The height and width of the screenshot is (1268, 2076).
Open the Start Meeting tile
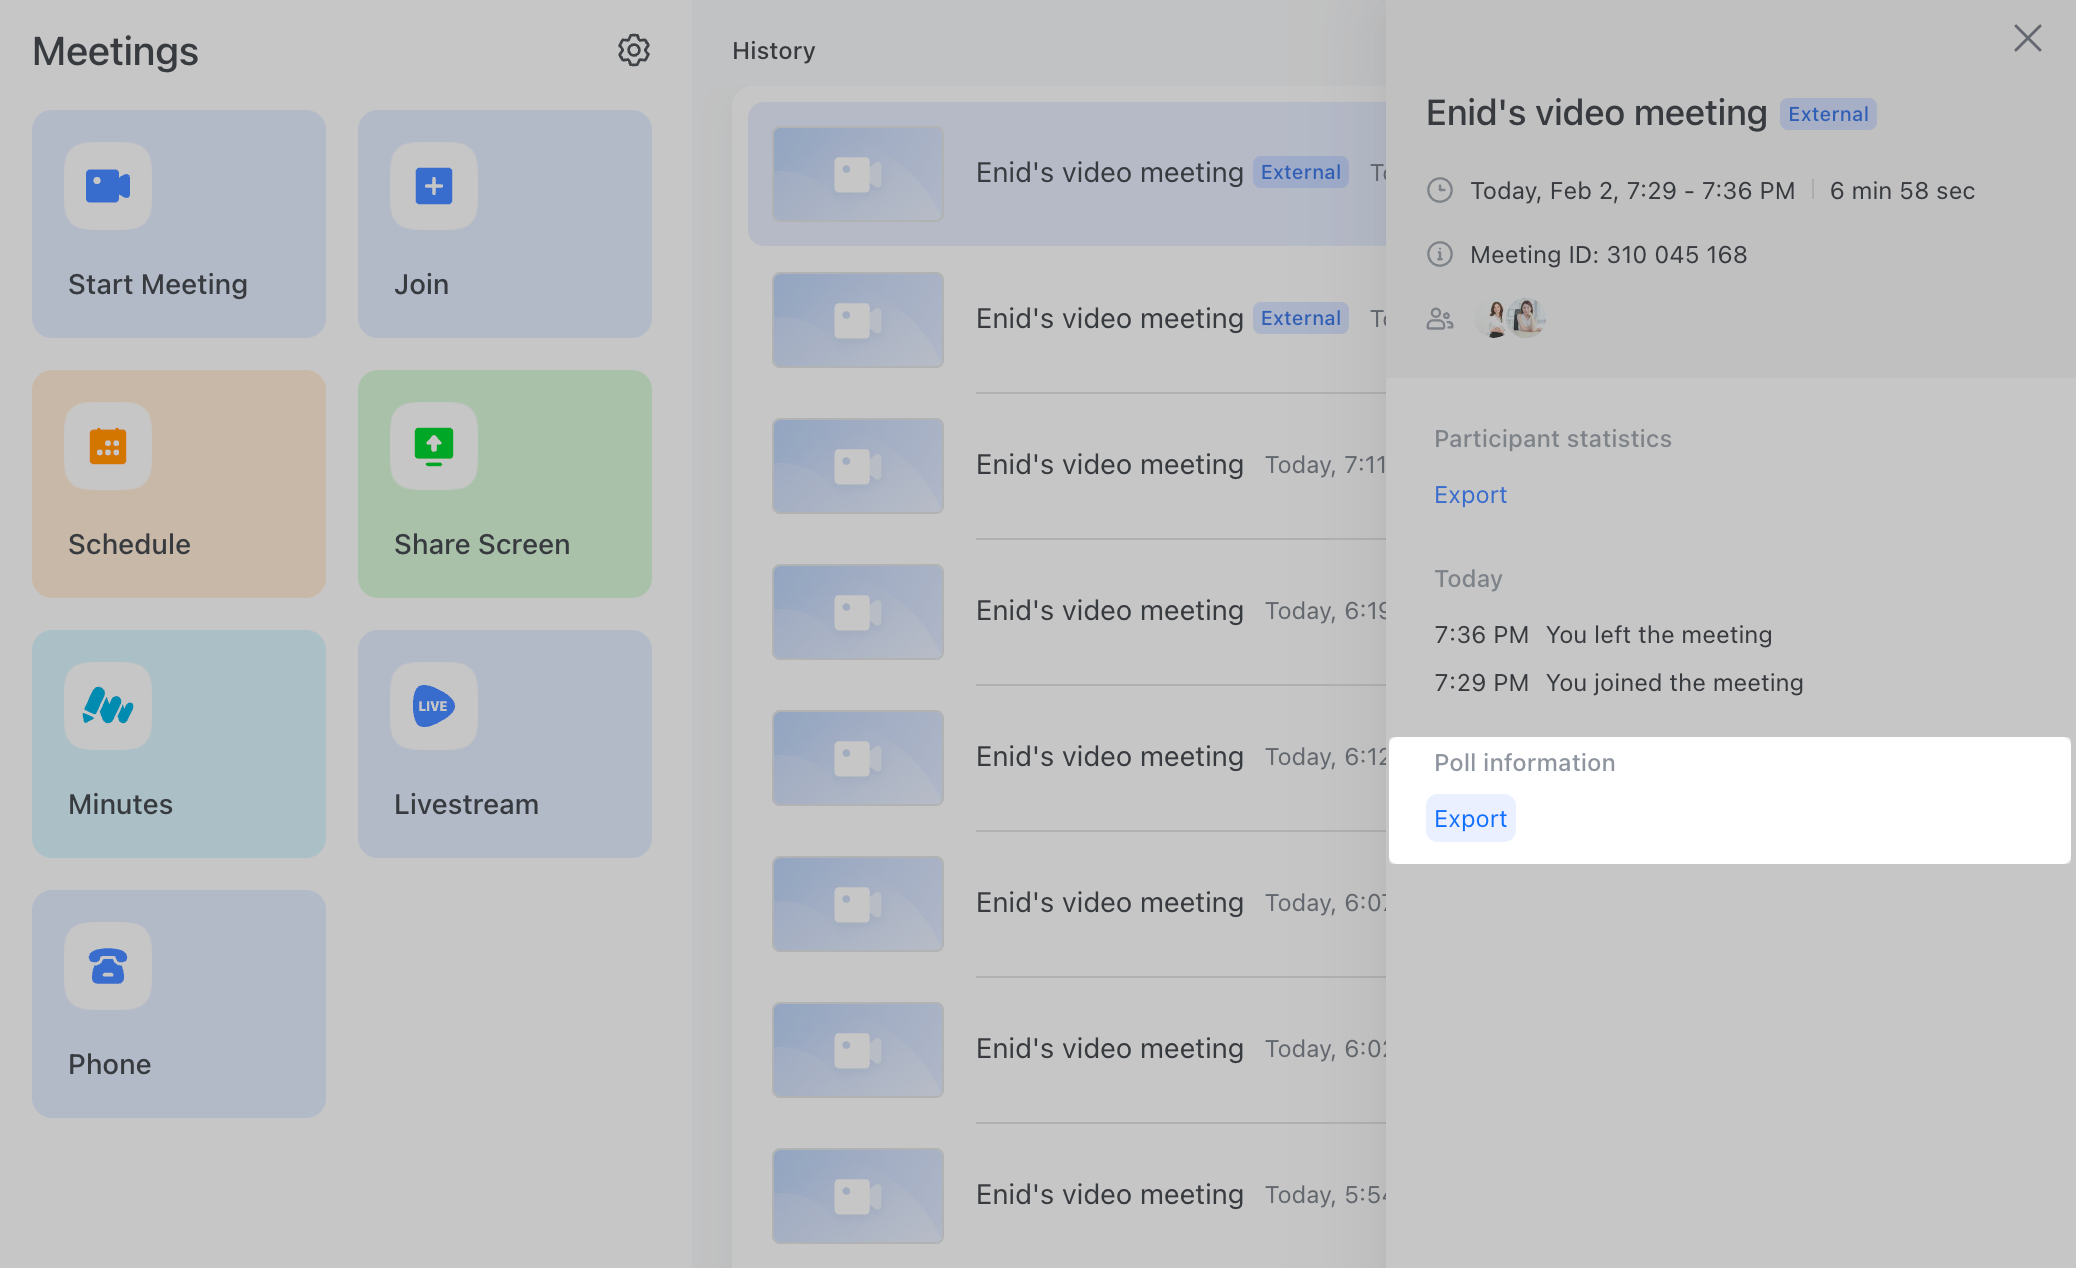pyautogui.click(x=178, y=224)
